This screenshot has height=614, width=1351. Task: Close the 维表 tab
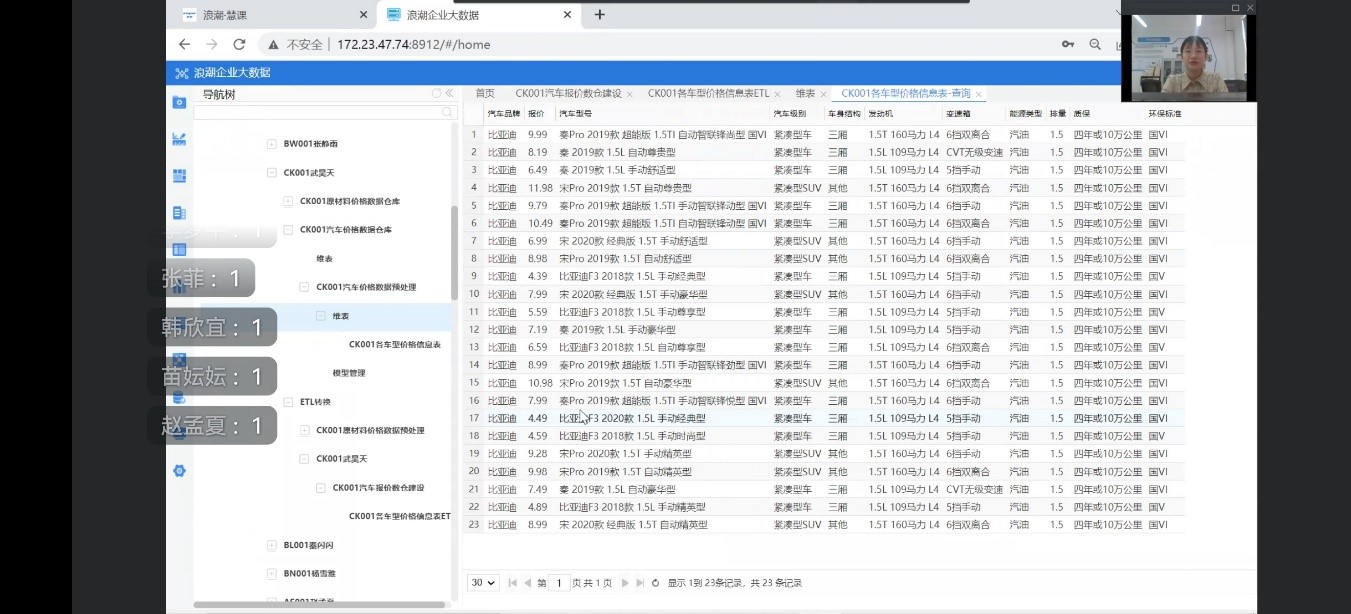click(824, 94)
